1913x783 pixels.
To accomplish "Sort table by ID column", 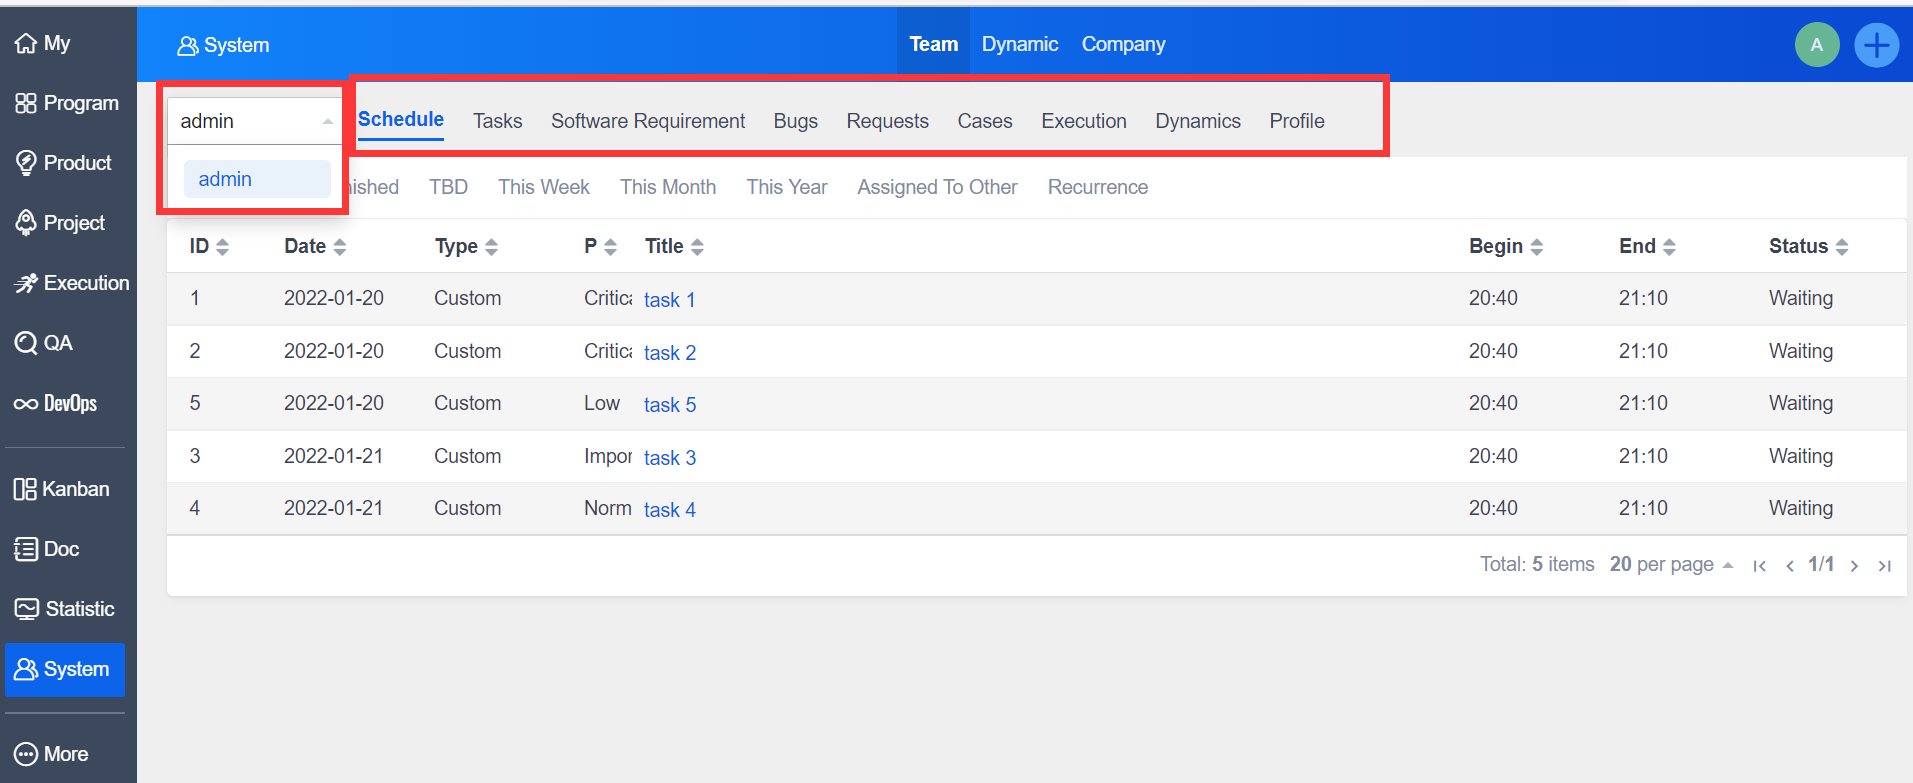I will [x=222, y=247].
